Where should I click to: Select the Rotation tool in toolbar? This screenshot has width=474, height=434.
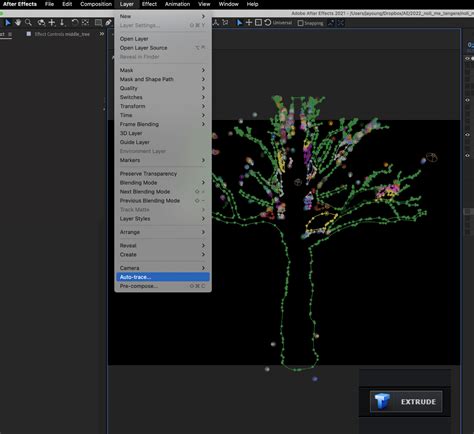point(75,23)
